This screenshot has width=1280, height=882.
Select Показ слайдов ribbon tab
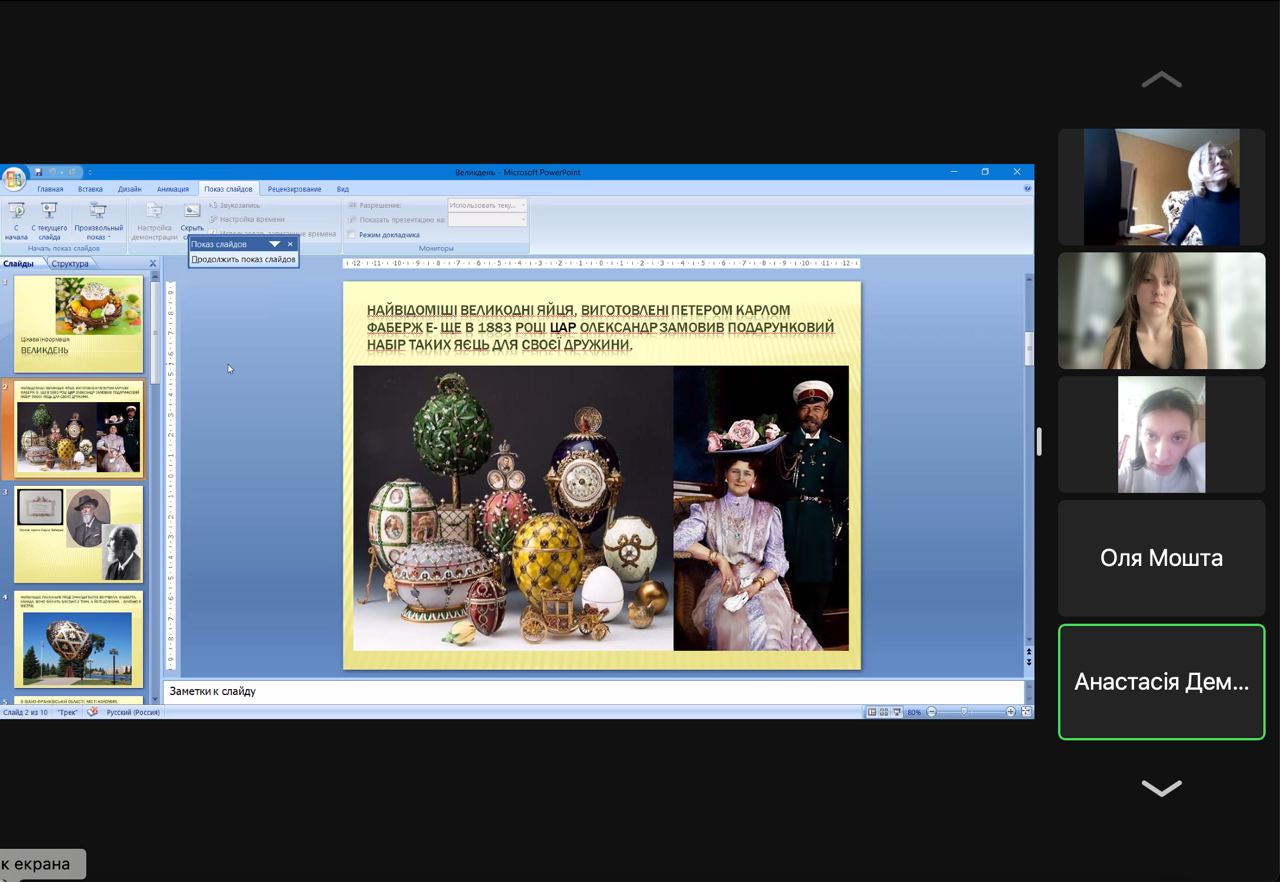pyautogui.click(x=228, y=189)
